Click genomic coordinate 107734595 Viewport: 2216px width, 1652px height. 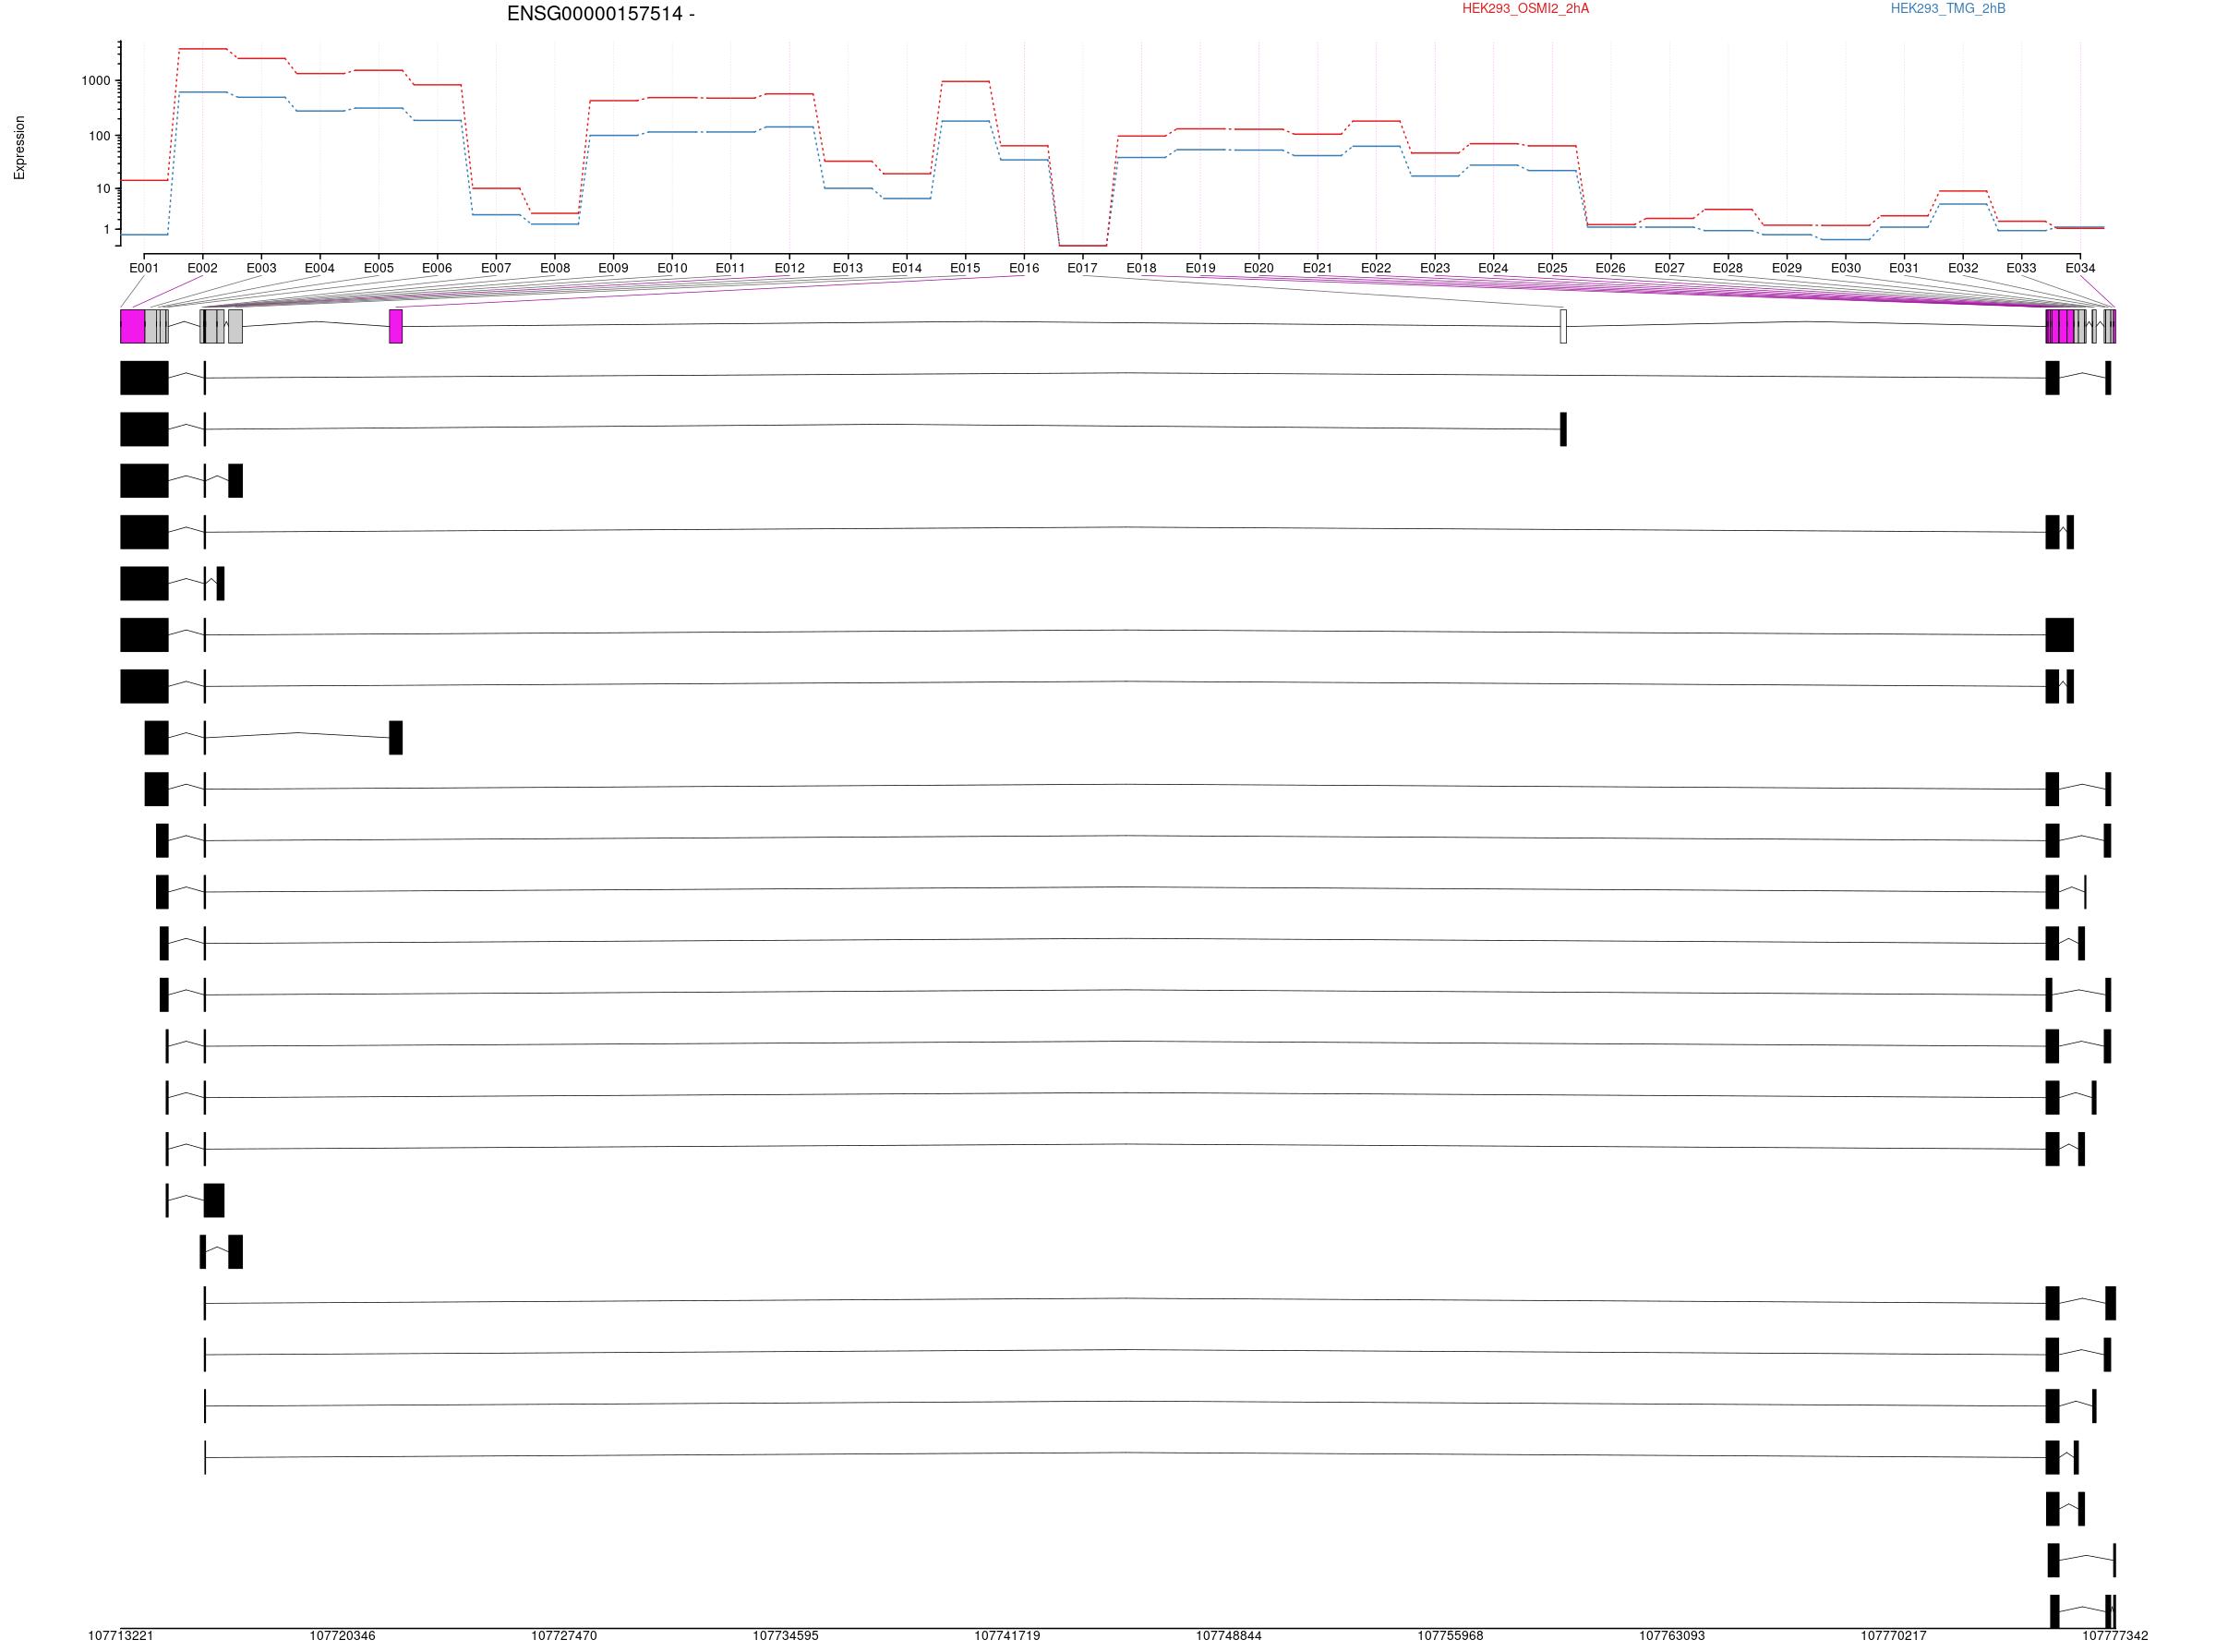786,1636
